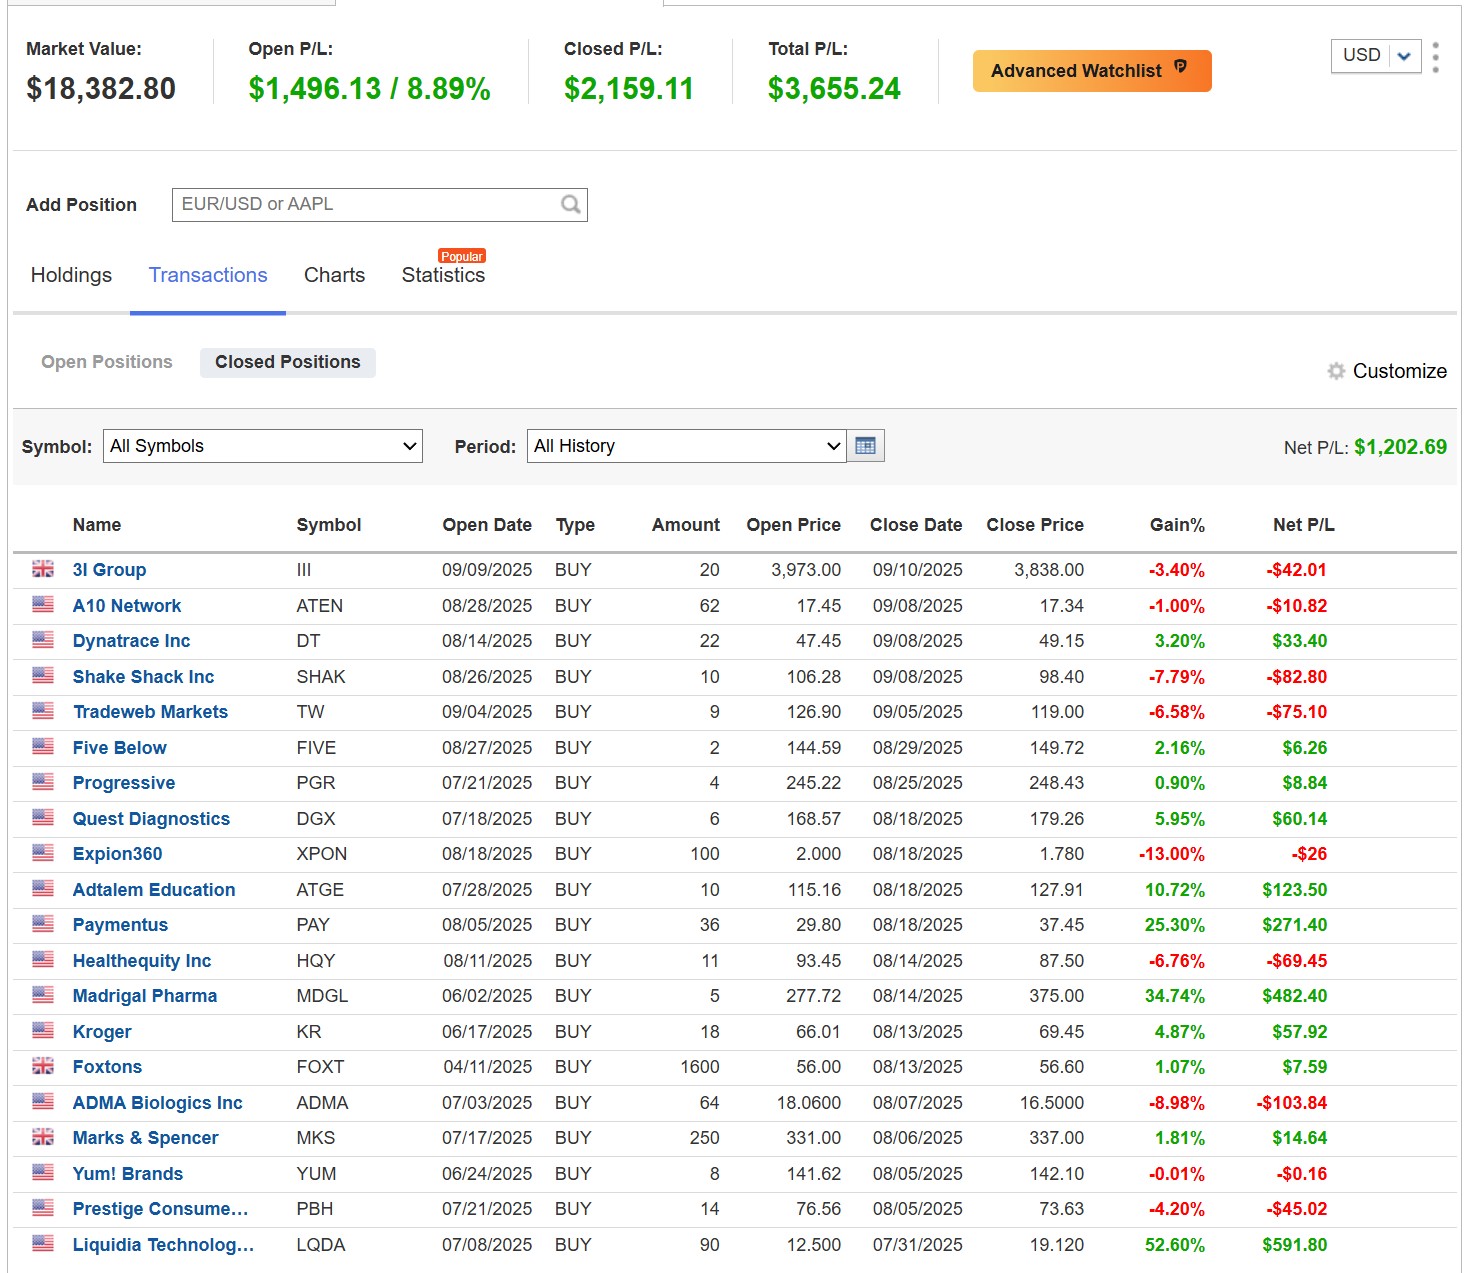Image resolution: width=1465 pixels, height=1273 pixels.
Task: Open the Period All History dropdown
Action: 686,446
